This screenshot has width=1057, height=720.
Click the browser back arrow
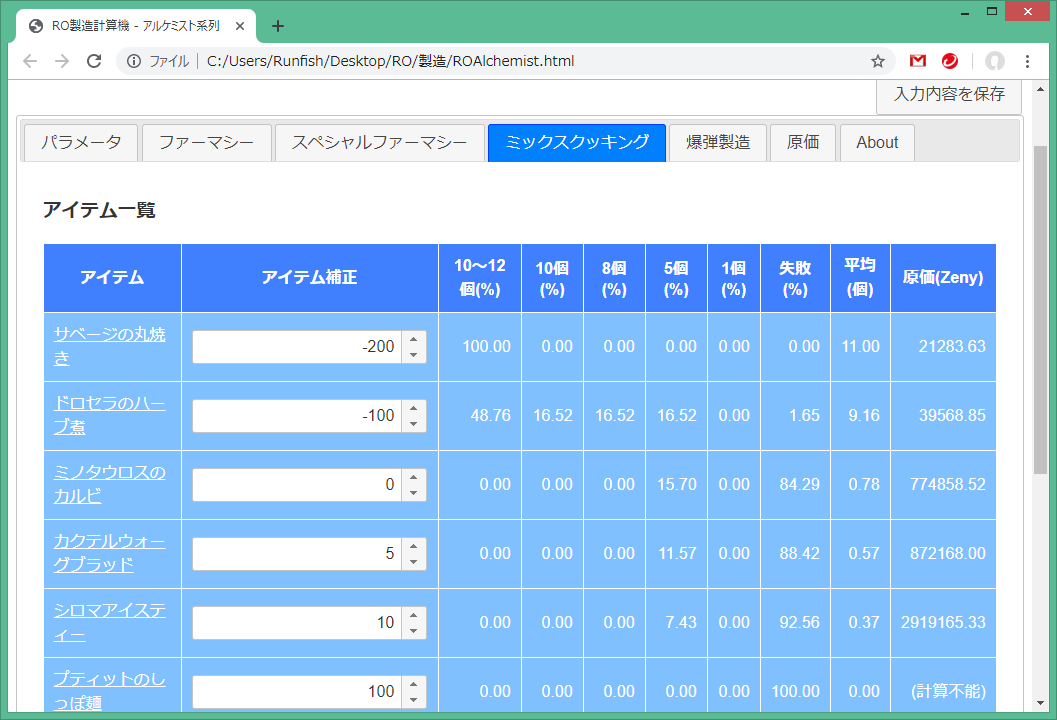[x=30, y=61]
